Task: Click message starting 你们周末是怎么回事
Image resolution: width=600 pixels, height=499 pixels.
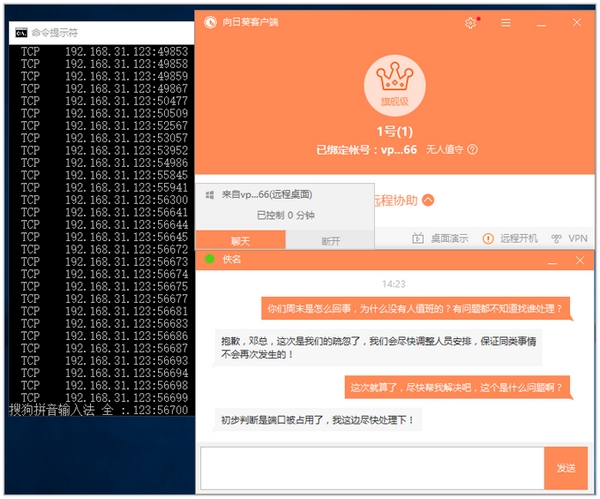Action: point(415,308)
